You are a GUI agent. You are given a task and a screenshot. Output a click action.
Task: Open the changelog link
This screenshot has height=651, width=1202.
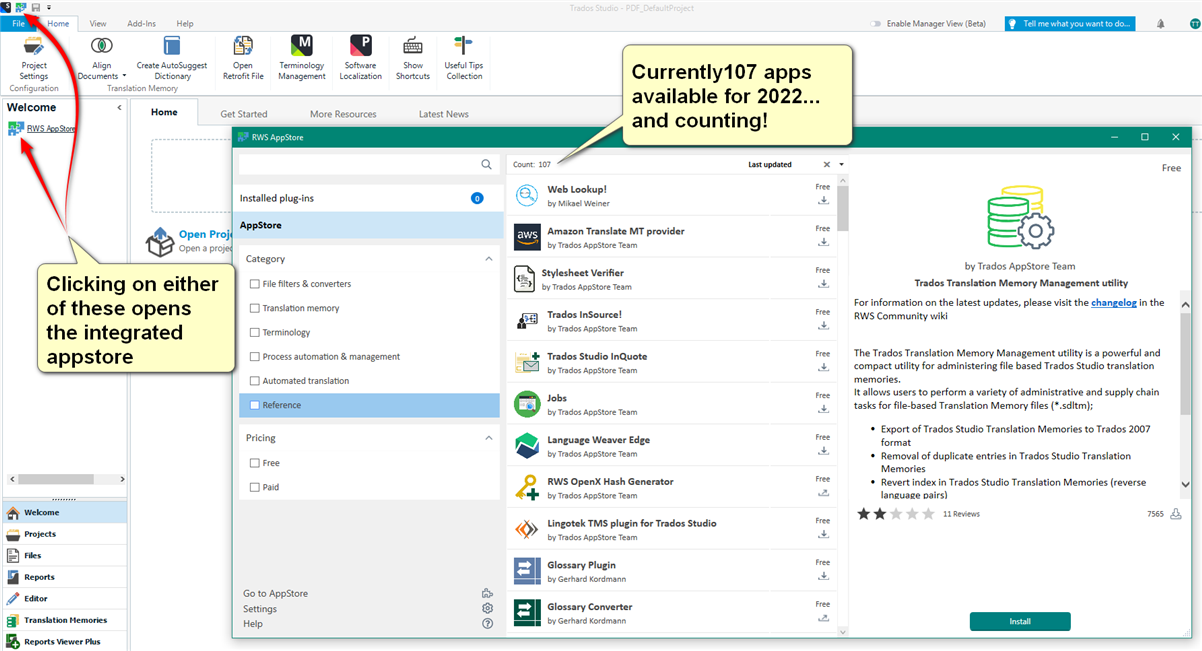tap(1114, 302)
